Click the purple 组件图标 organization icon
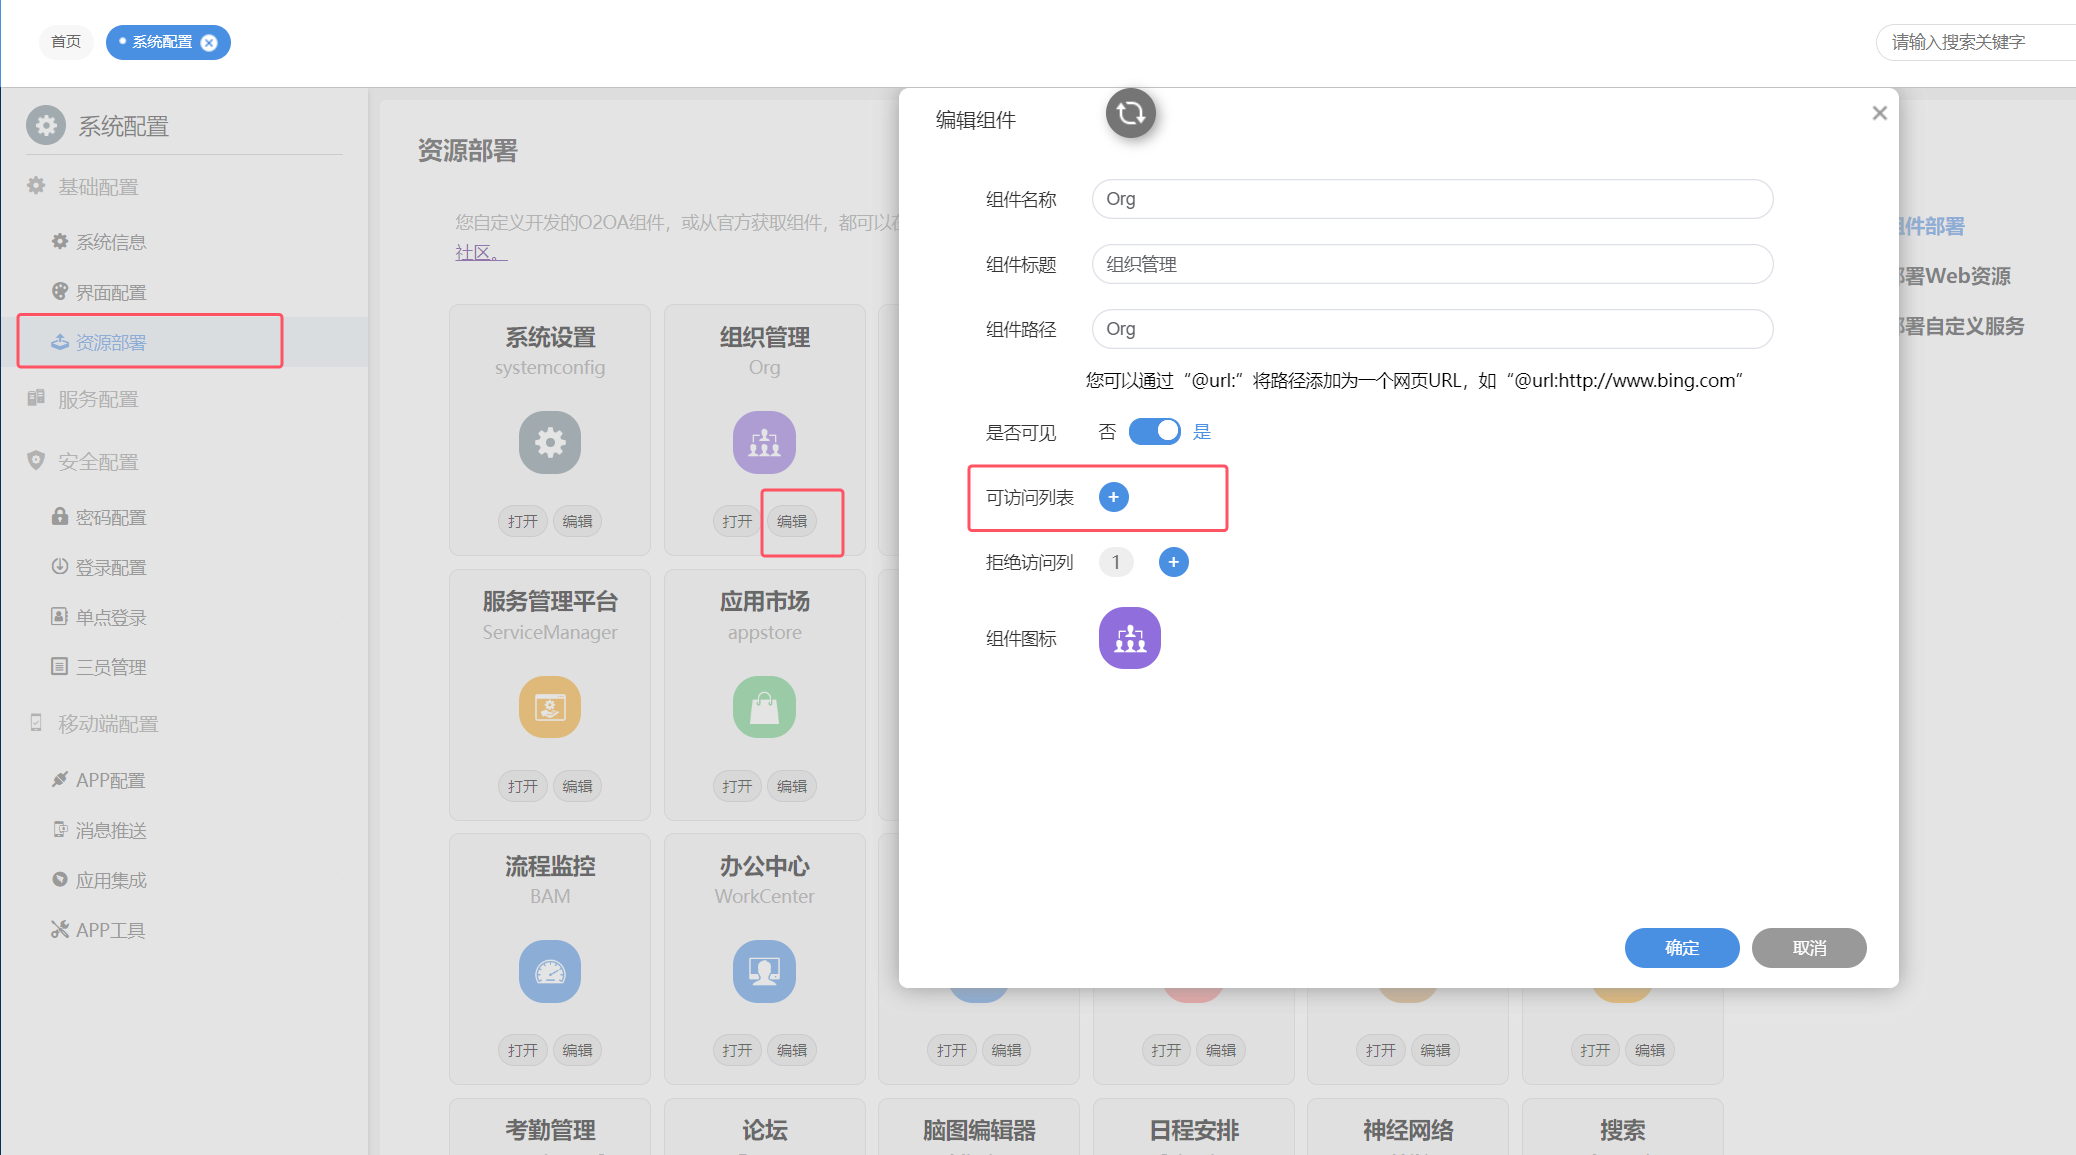The image size is (2076, 1155). (x=1129, y=638)
